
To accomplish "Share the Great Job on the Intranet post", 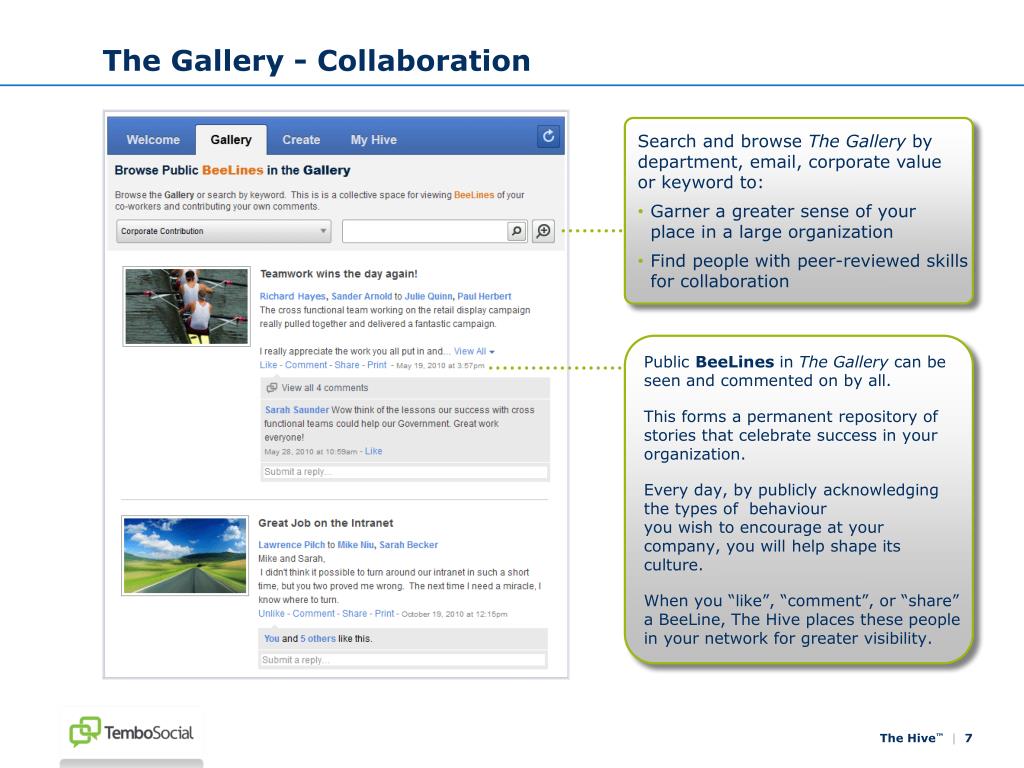I will click(x=355, y=614).
